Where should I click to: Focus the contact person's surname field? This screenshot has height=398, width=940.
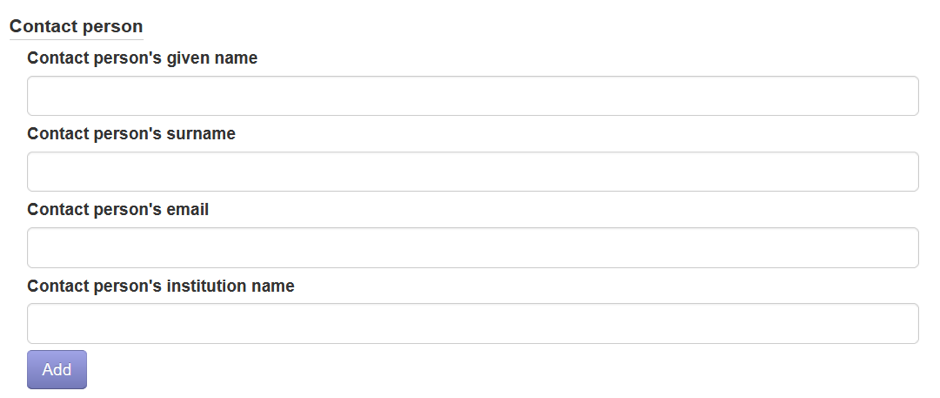pyautogui.click(x=472, y=171)
